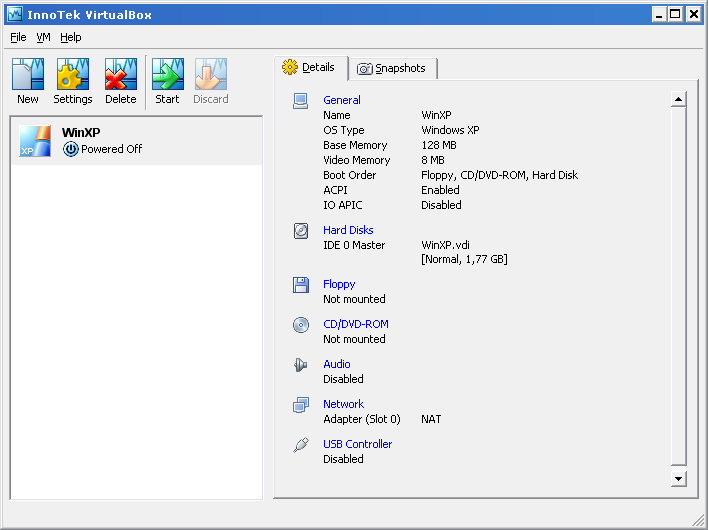Click the Floppy diskette icon
This screenshot has width=708, height=530.
pyautogui.click(x=301, y=285)
